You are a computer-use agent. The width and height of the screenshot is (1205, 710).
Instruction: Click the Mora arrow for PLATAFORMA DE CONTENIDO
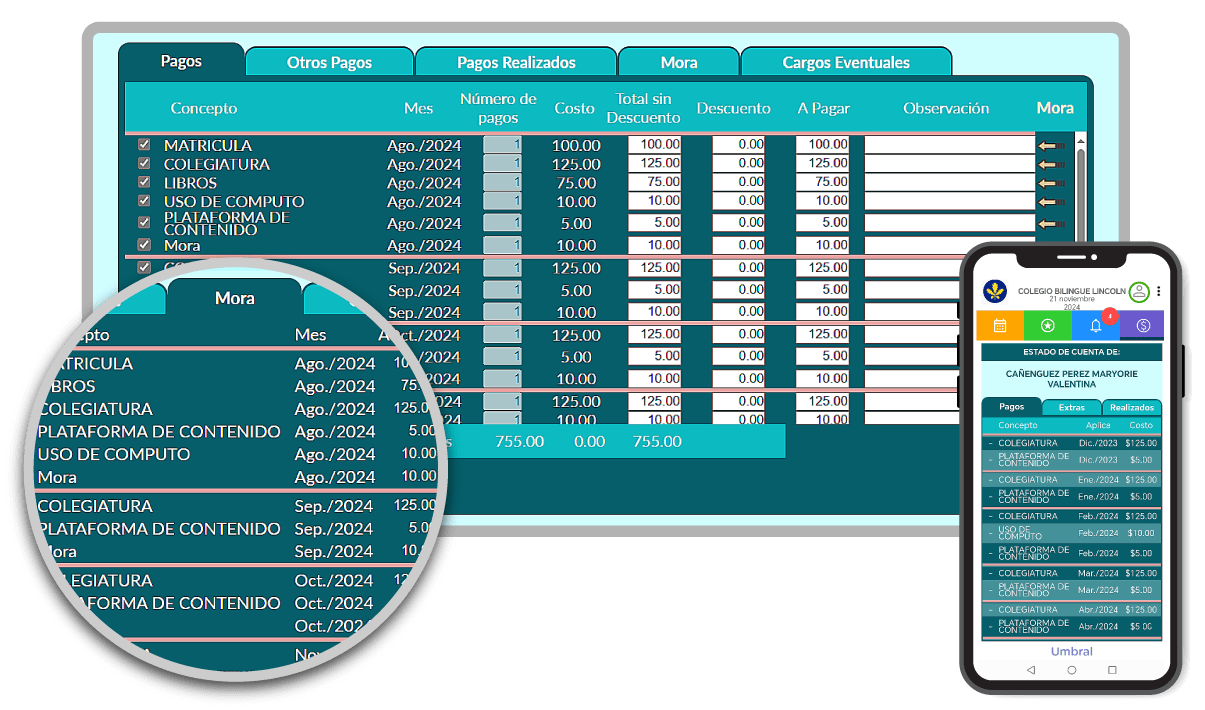[x=1050, y=224]
